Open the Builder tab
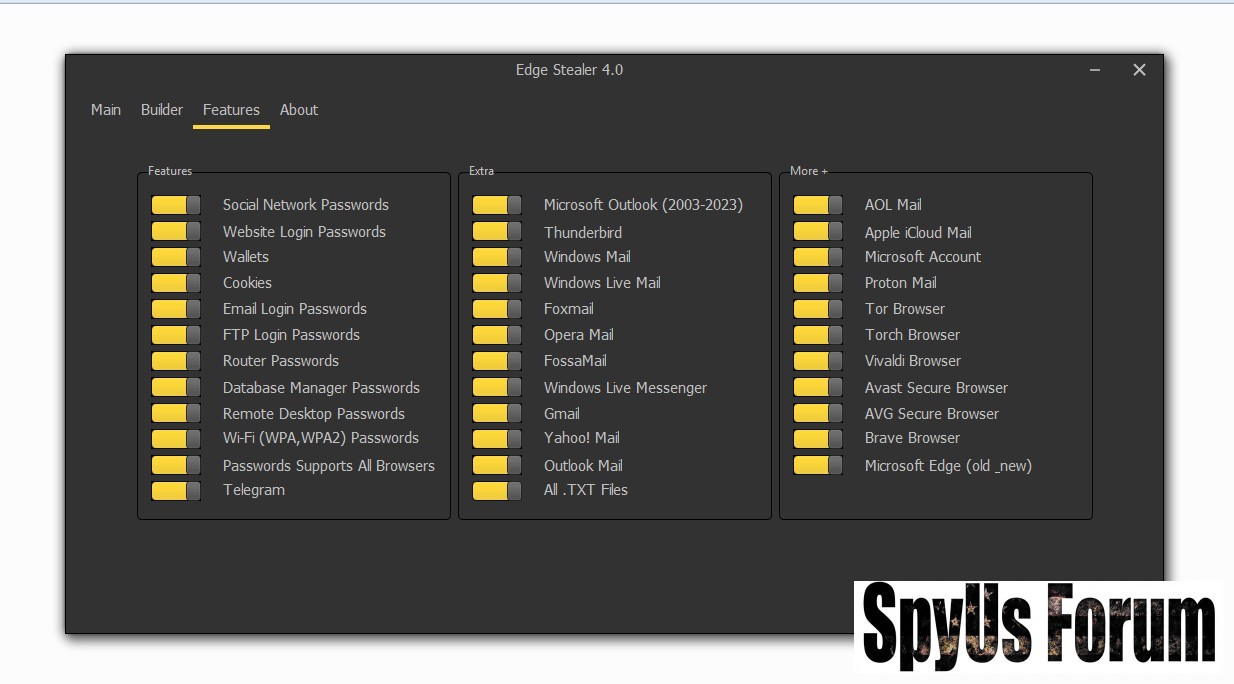Screen dimensions: 1234x684 click(162, 110)
